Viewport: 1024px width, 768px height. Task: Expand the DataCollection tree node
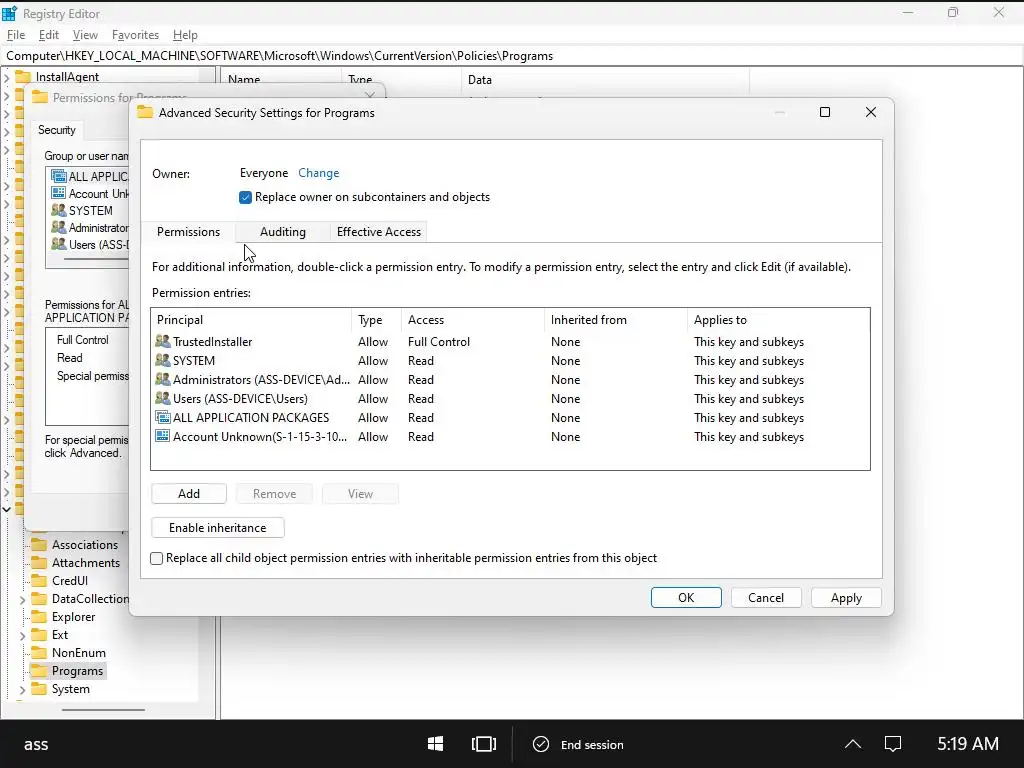[x=23, y=599]
